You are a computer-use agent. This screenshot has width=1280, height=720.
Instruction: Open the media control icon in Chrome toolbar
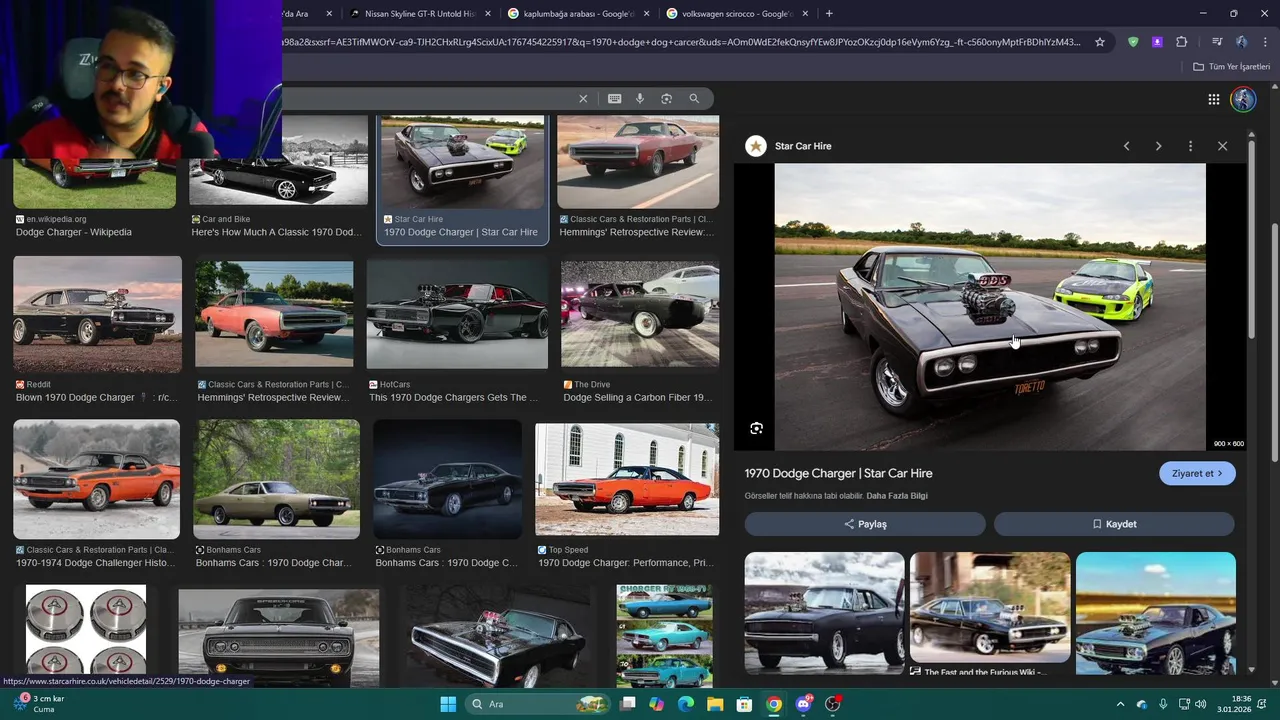pos(1217,42)
